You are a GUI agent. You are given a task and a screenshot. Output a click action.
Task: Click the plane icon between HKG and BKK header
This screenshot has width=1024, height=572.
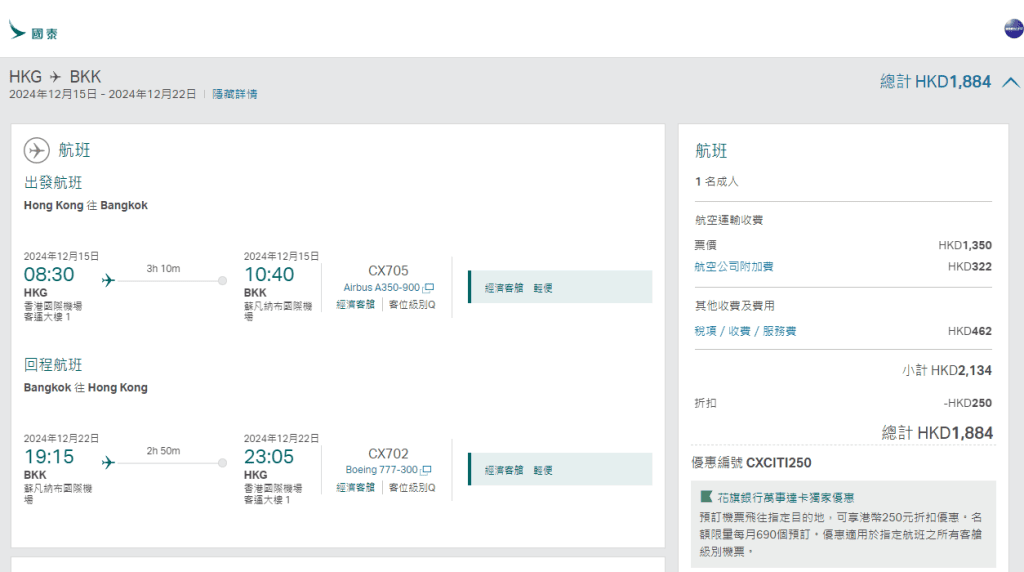coord(56,77)
